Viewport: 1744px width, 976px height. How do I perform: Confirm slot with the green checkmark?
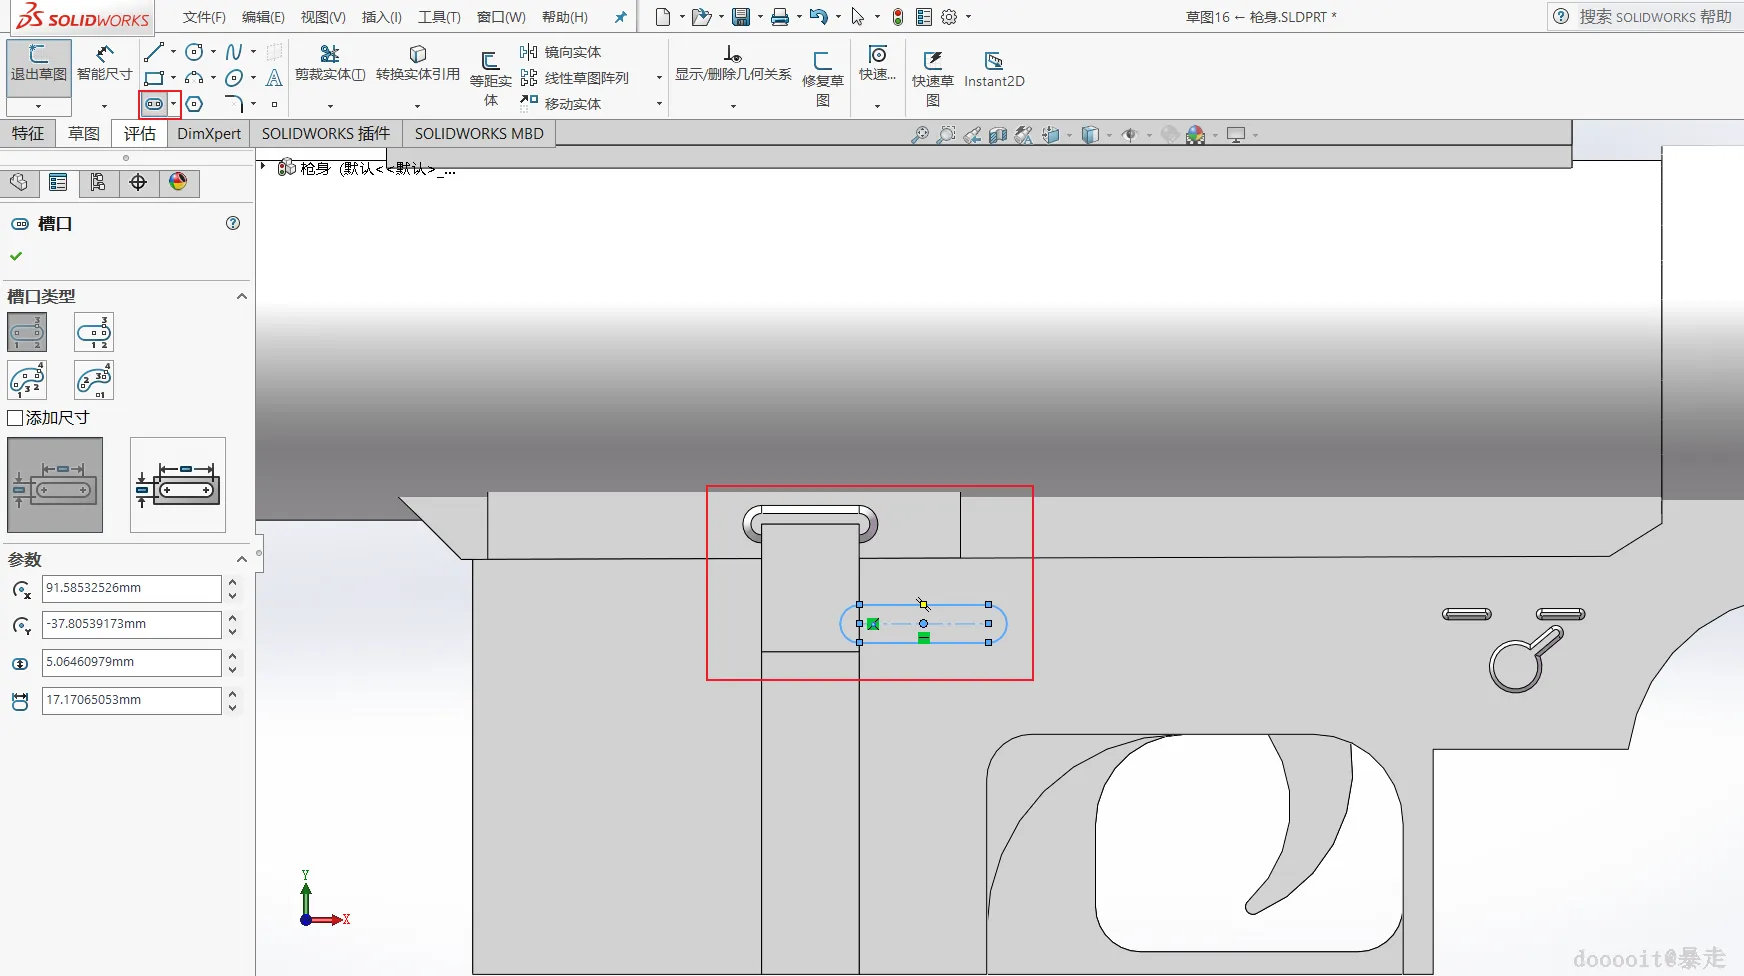16,256
